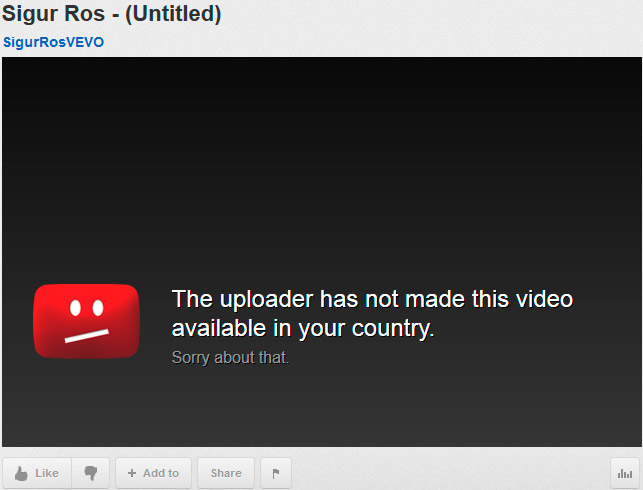Click the 'Like' text label
Image resolution: width=643 pixels, height=490 pixels.
click(x=47, y=473)
